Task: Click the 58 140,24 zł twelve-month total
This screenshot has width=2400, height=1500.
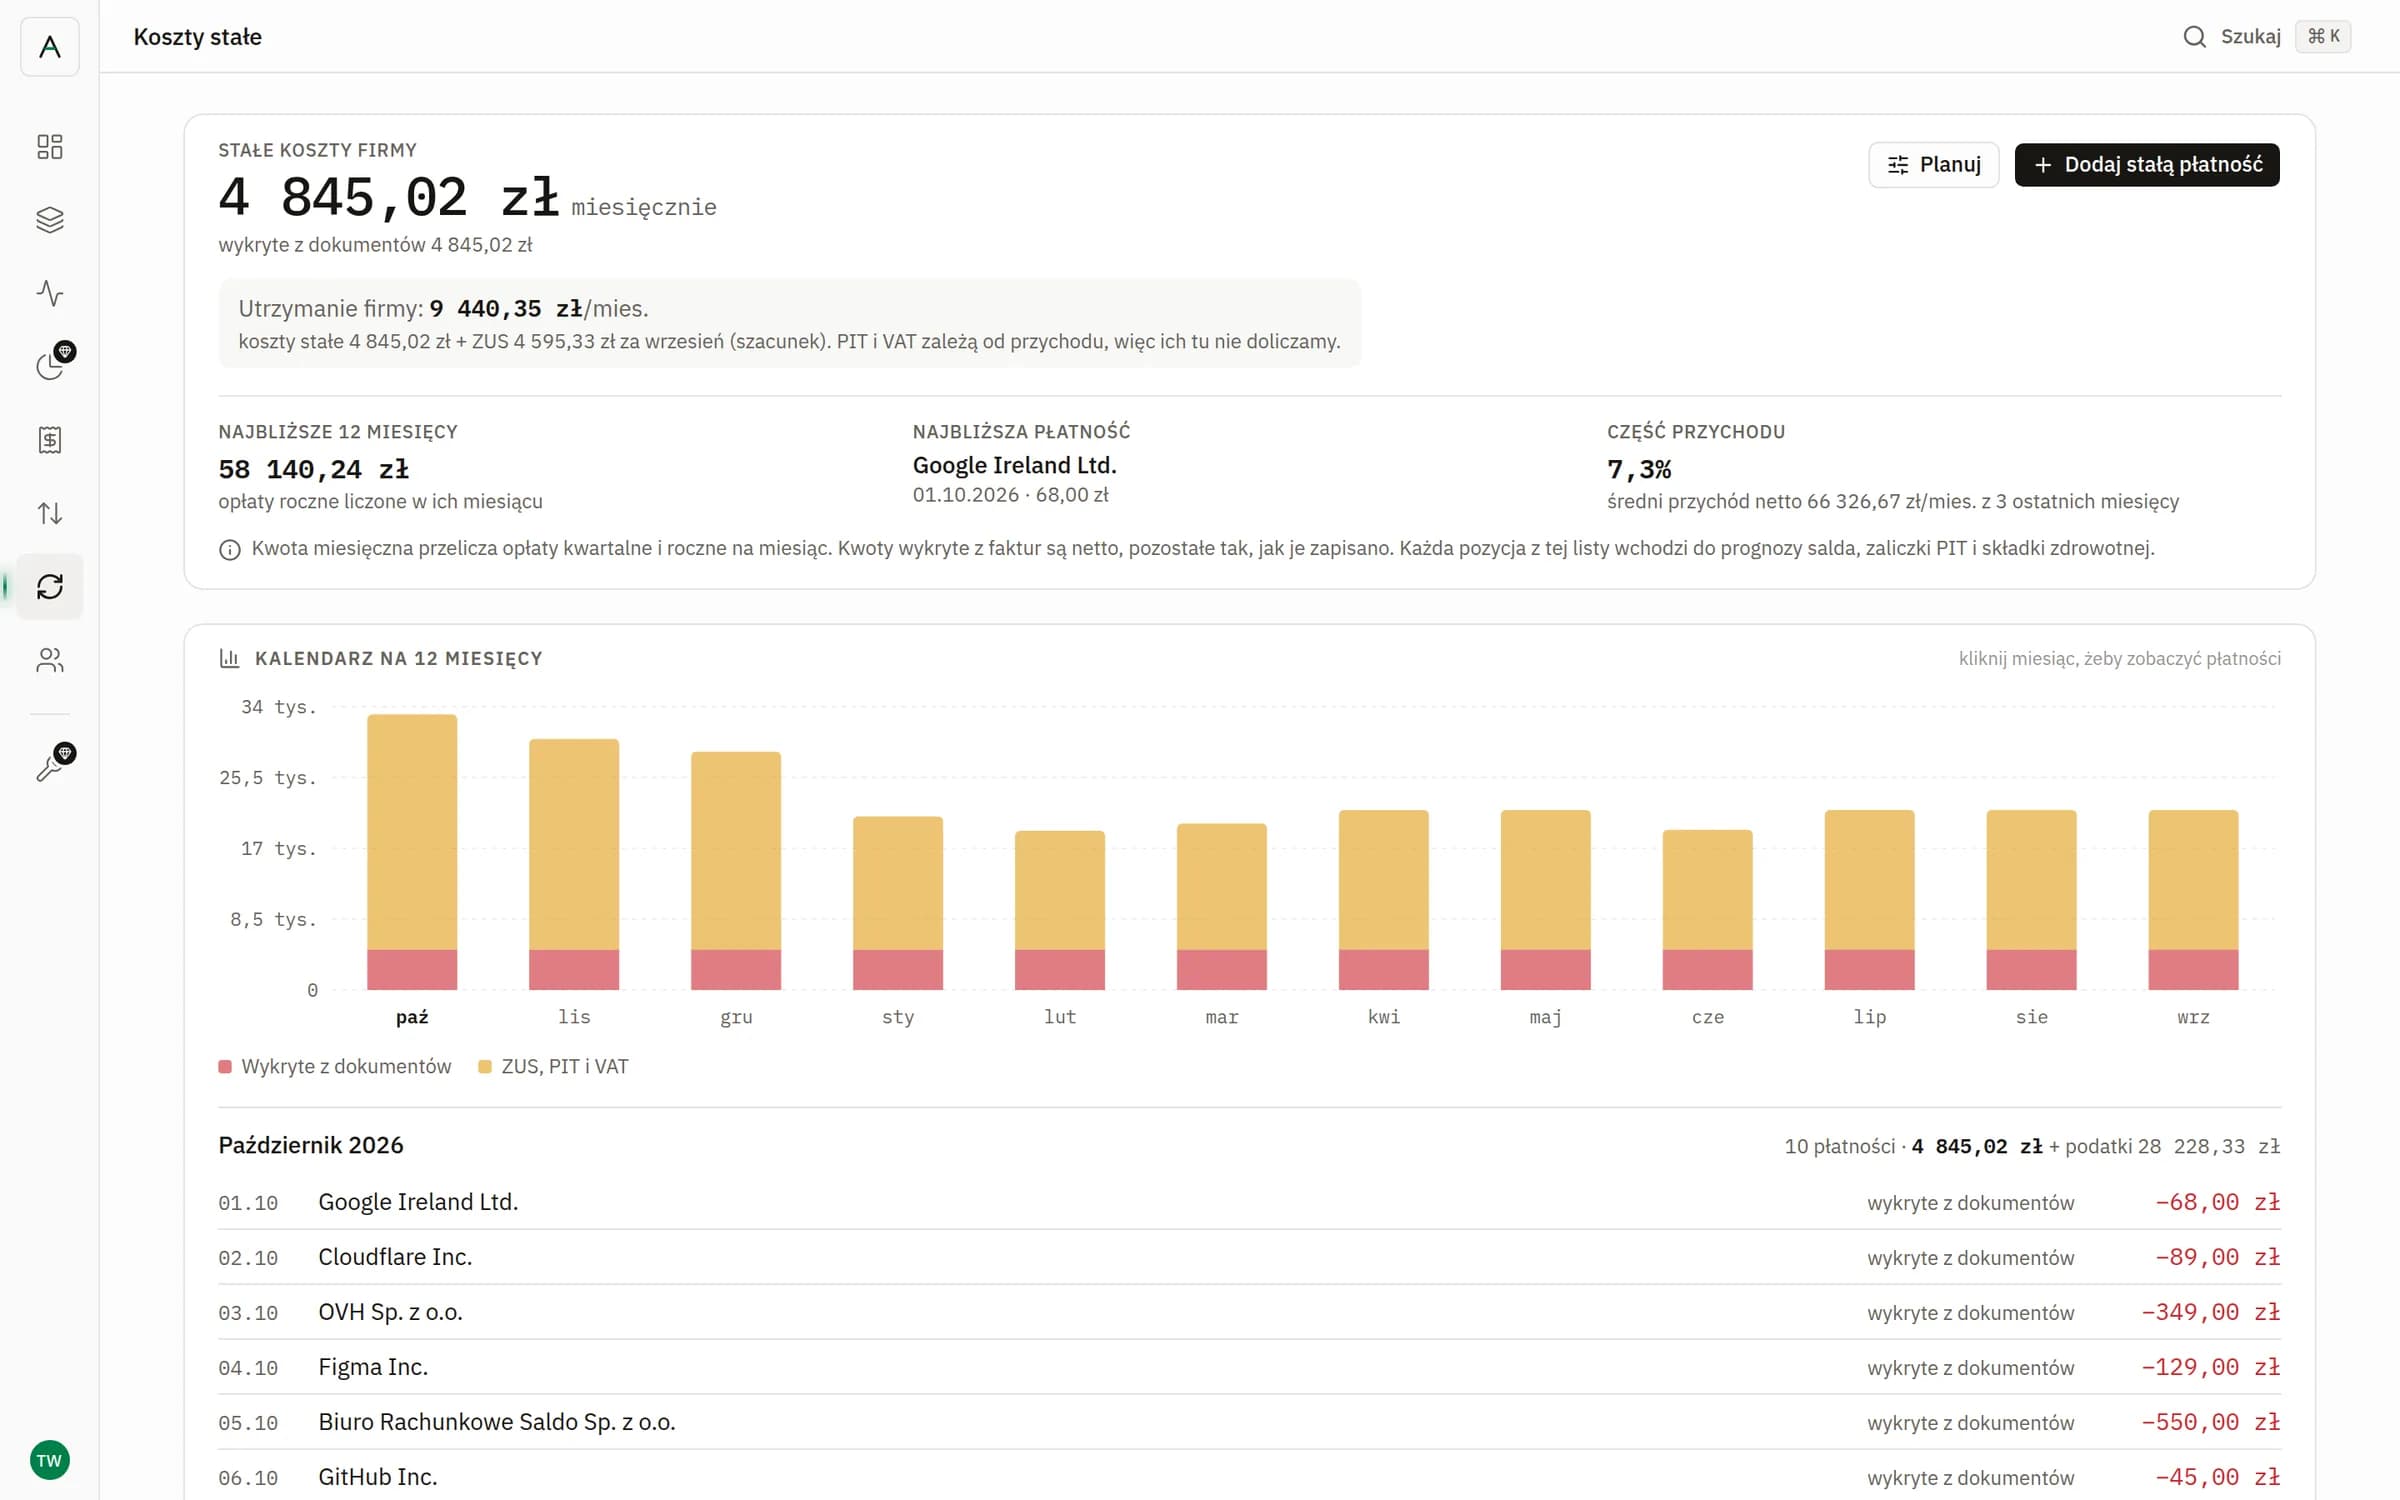Action: tap(314, 469)
